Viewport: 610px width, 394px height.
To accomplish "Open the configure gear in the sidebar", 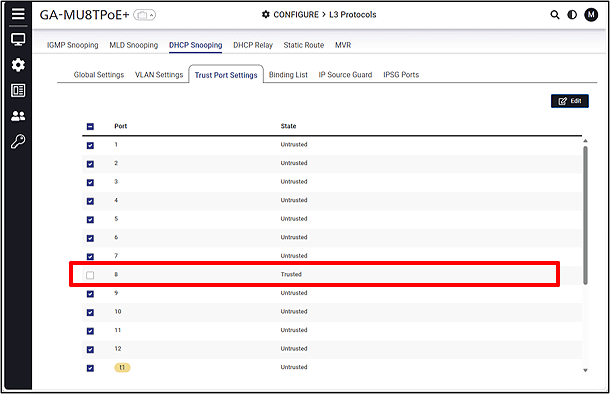I will point(18,65).
